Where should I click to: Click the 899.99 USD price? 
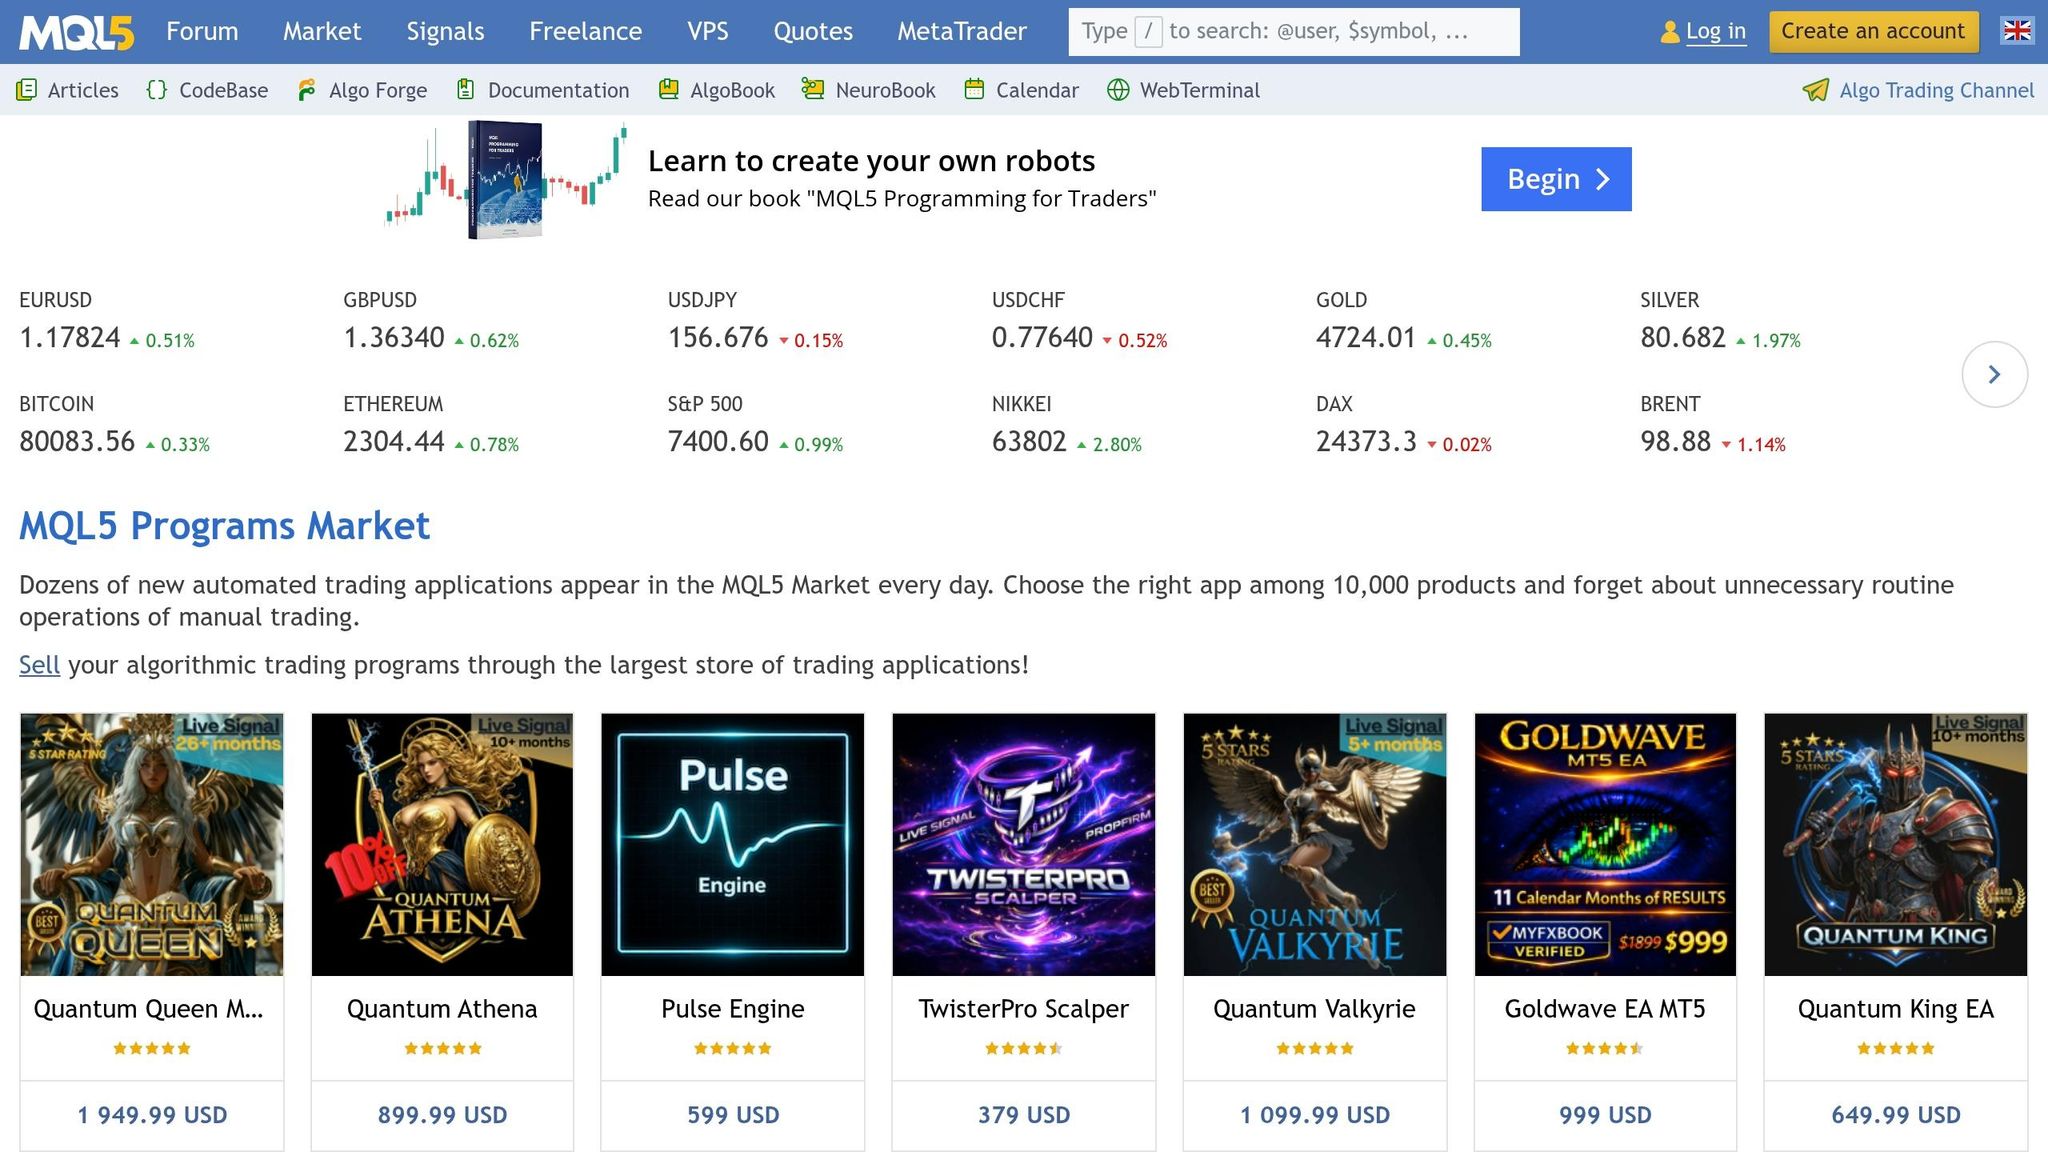(x=442, y=1115)
